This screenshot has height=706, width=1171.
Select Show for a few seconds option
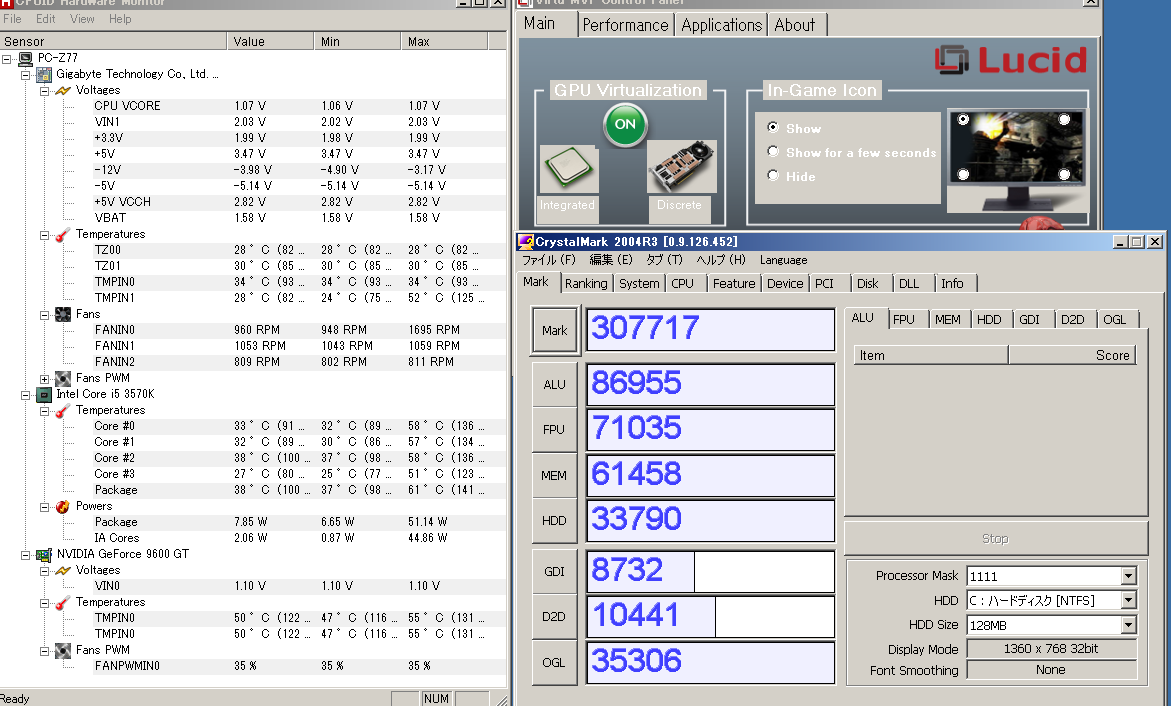pos(773,152)
